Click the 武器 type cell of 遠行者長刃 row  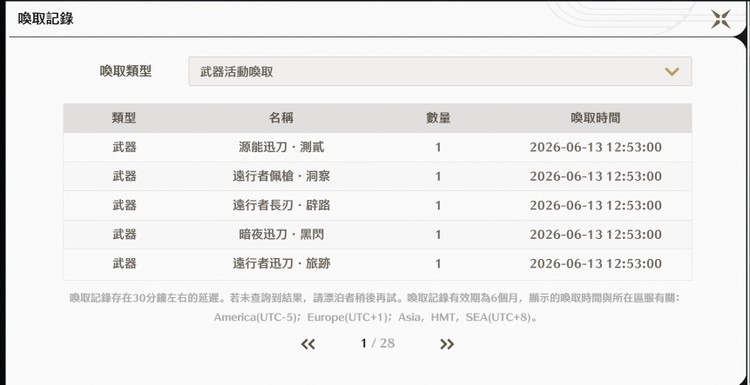124,206
